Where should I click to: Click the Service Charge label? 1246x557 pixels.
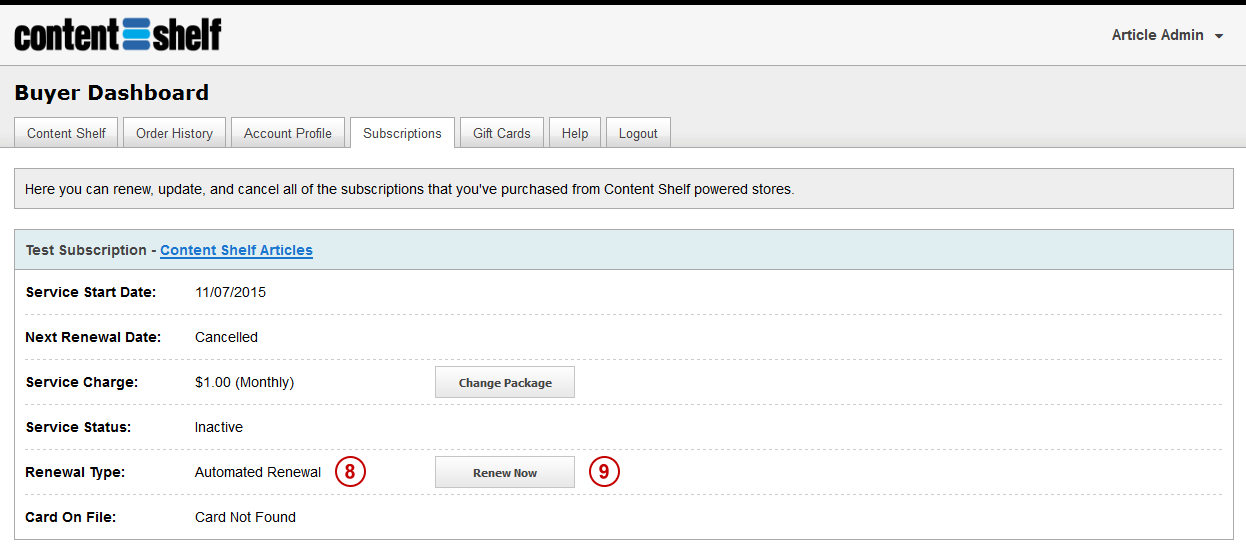coord(82,382)
